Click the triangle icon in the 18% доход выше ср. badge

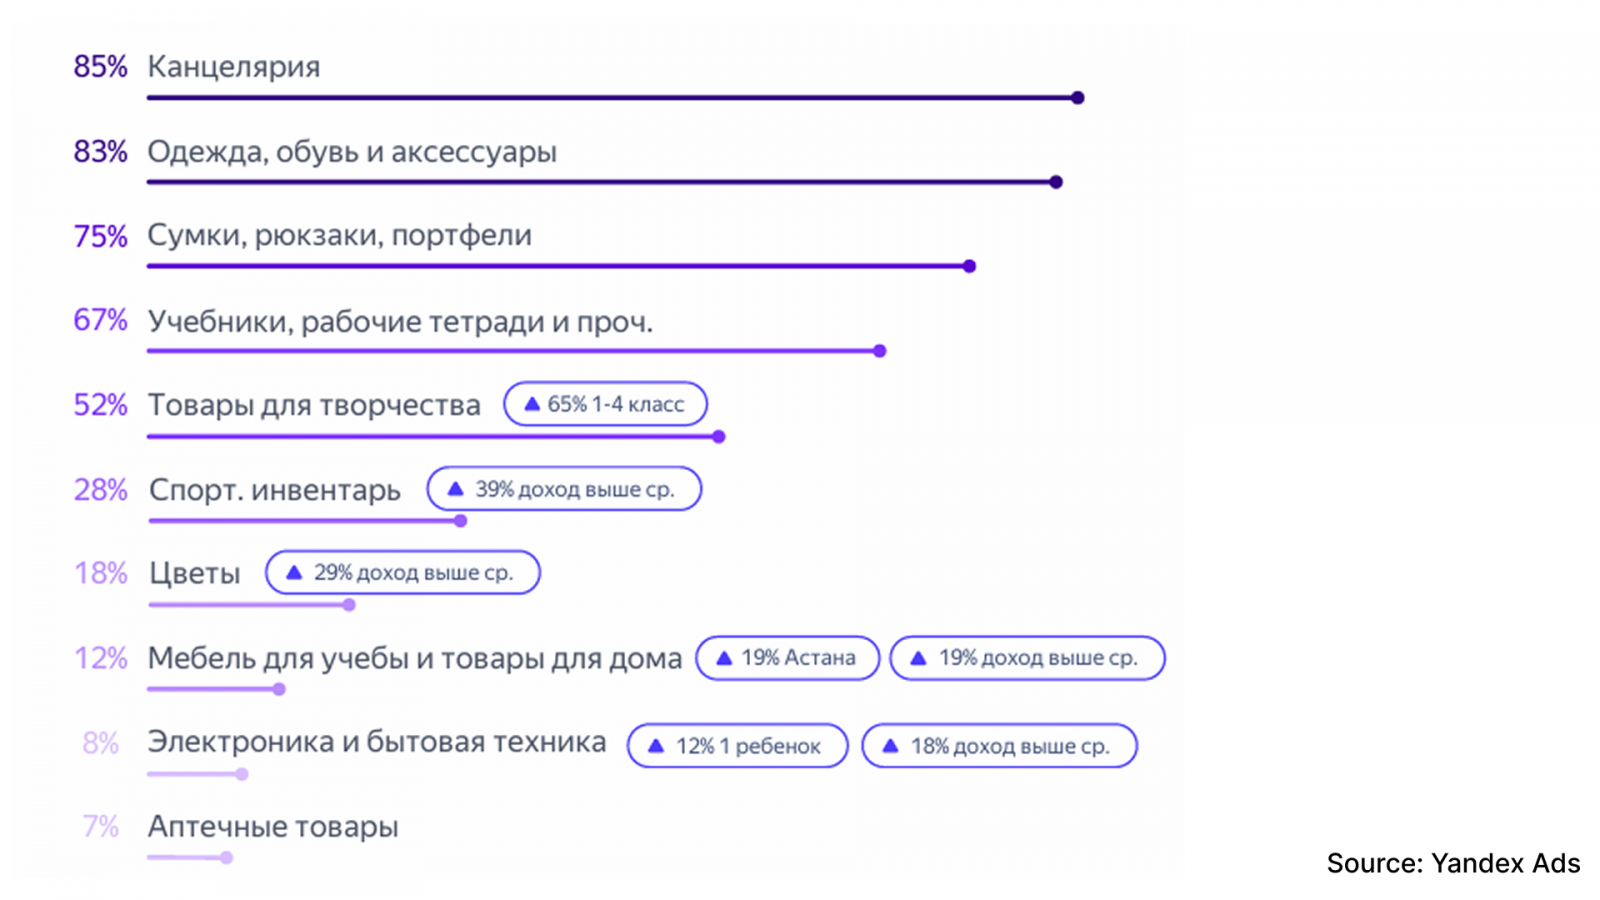(x=890, y=746)
